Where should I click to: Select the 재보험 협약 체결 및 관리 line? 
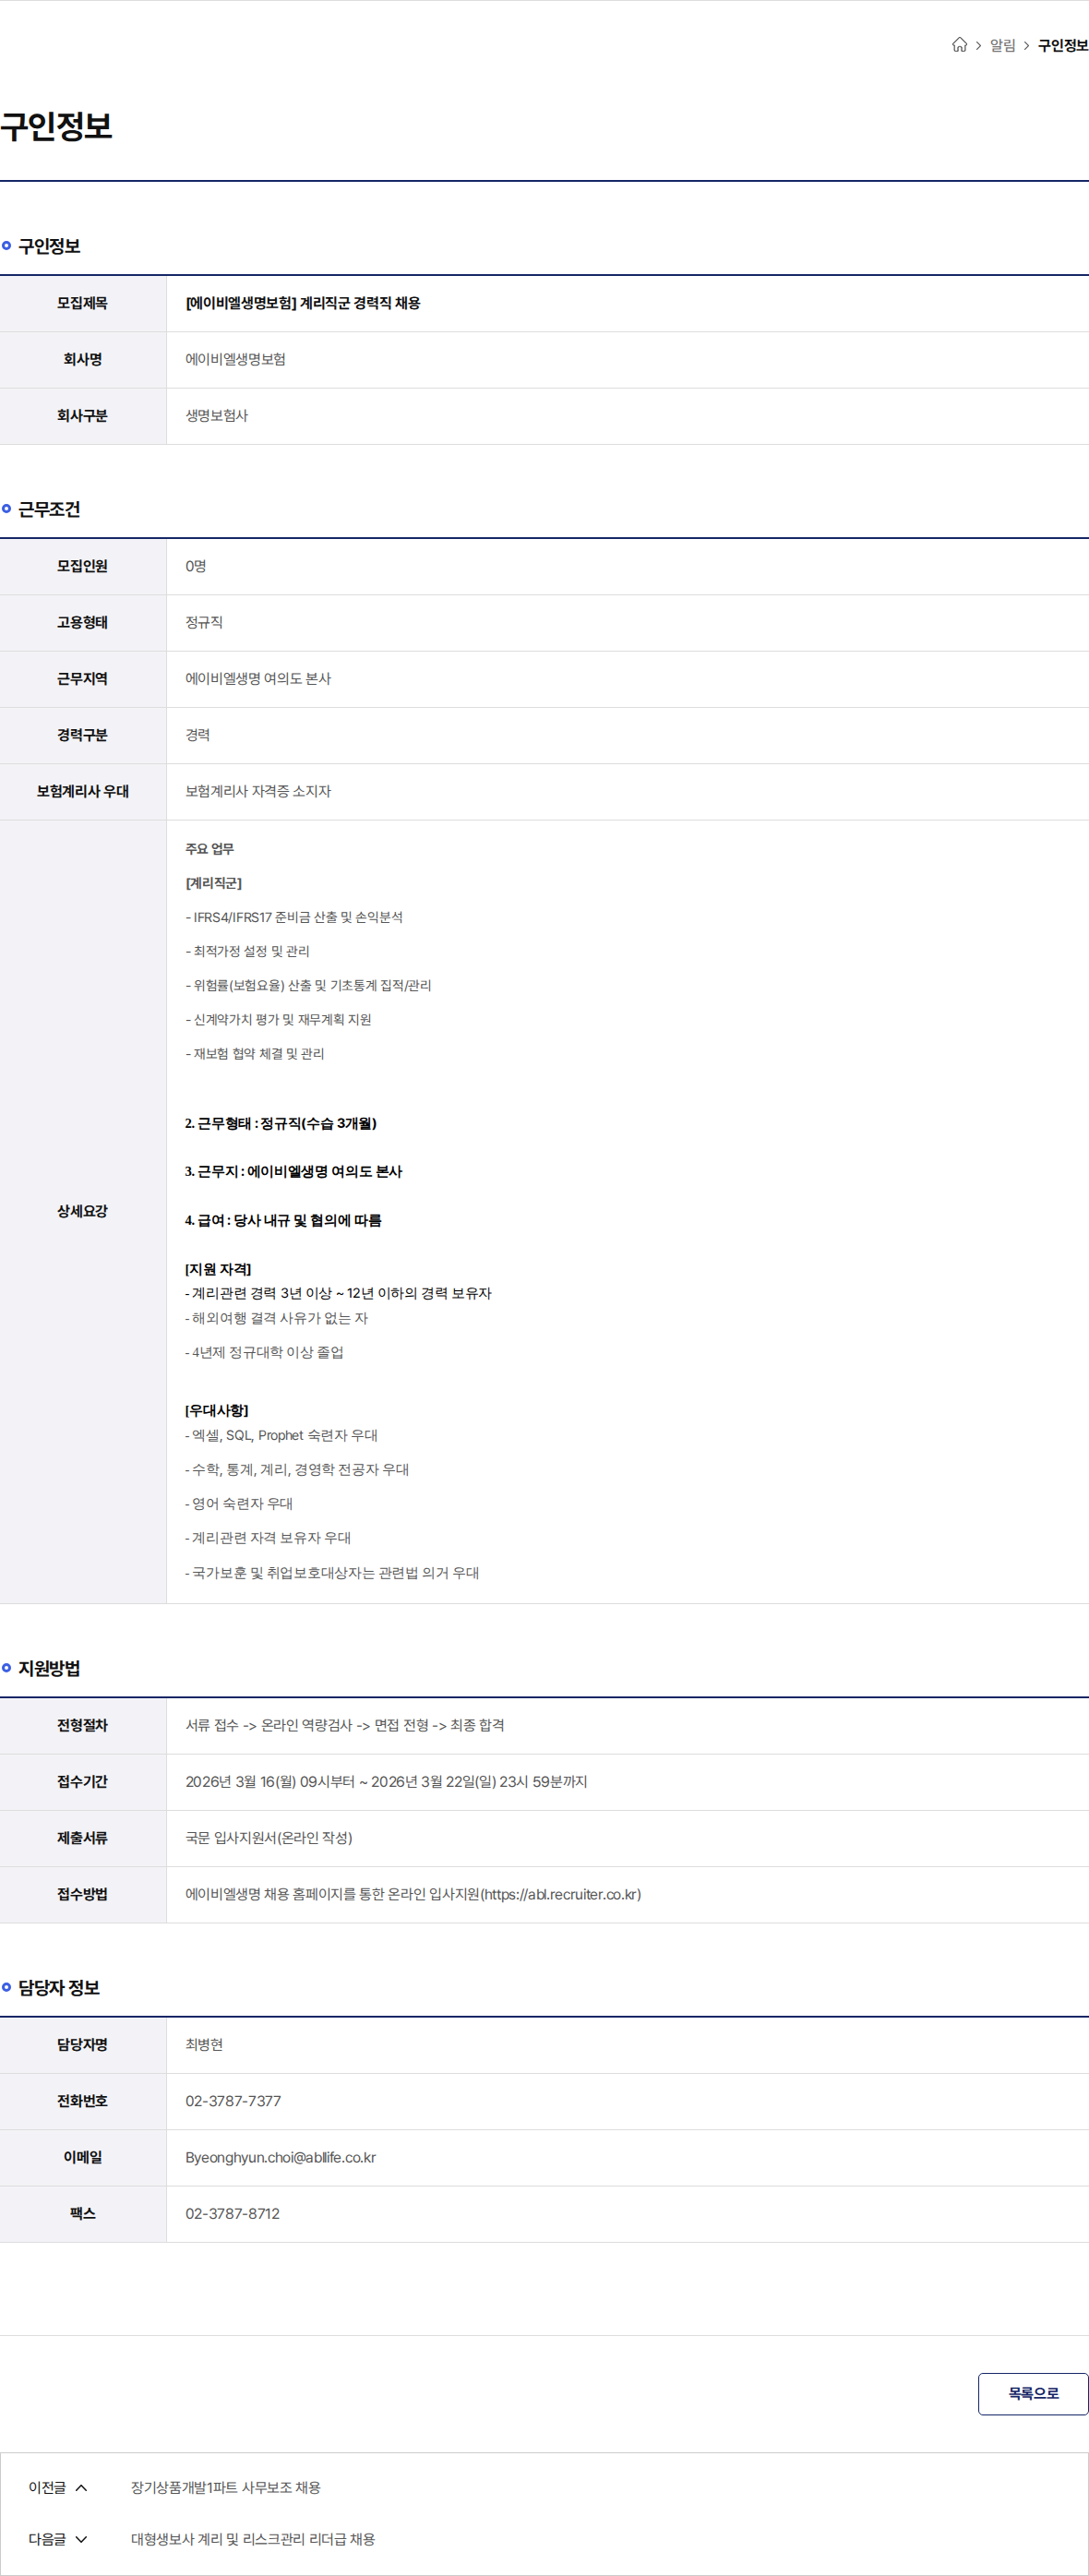click(255, 1053)
